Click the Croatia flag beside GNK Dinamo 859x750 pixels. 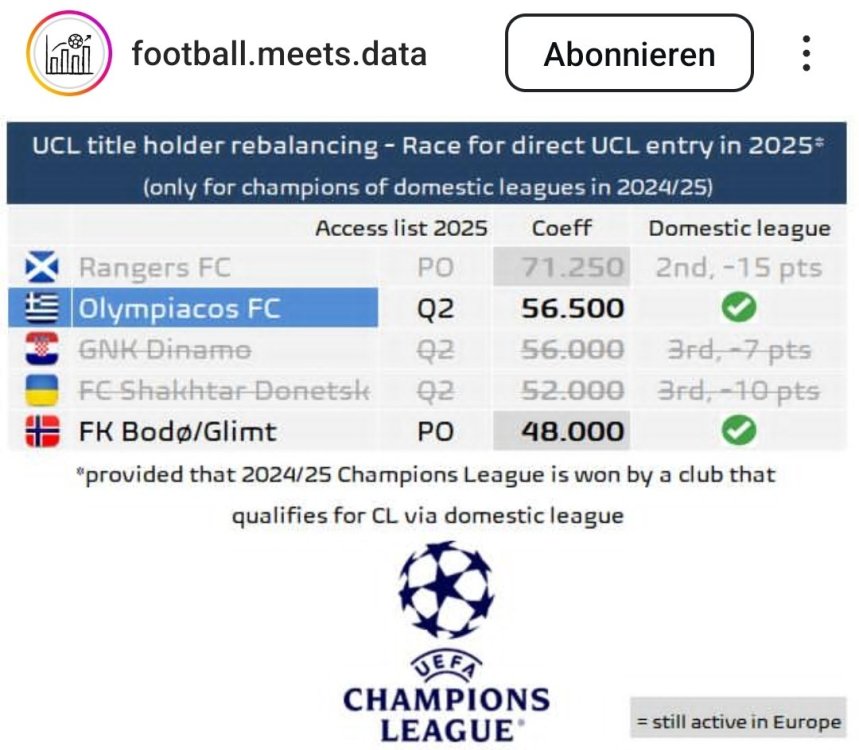(41, 349)
